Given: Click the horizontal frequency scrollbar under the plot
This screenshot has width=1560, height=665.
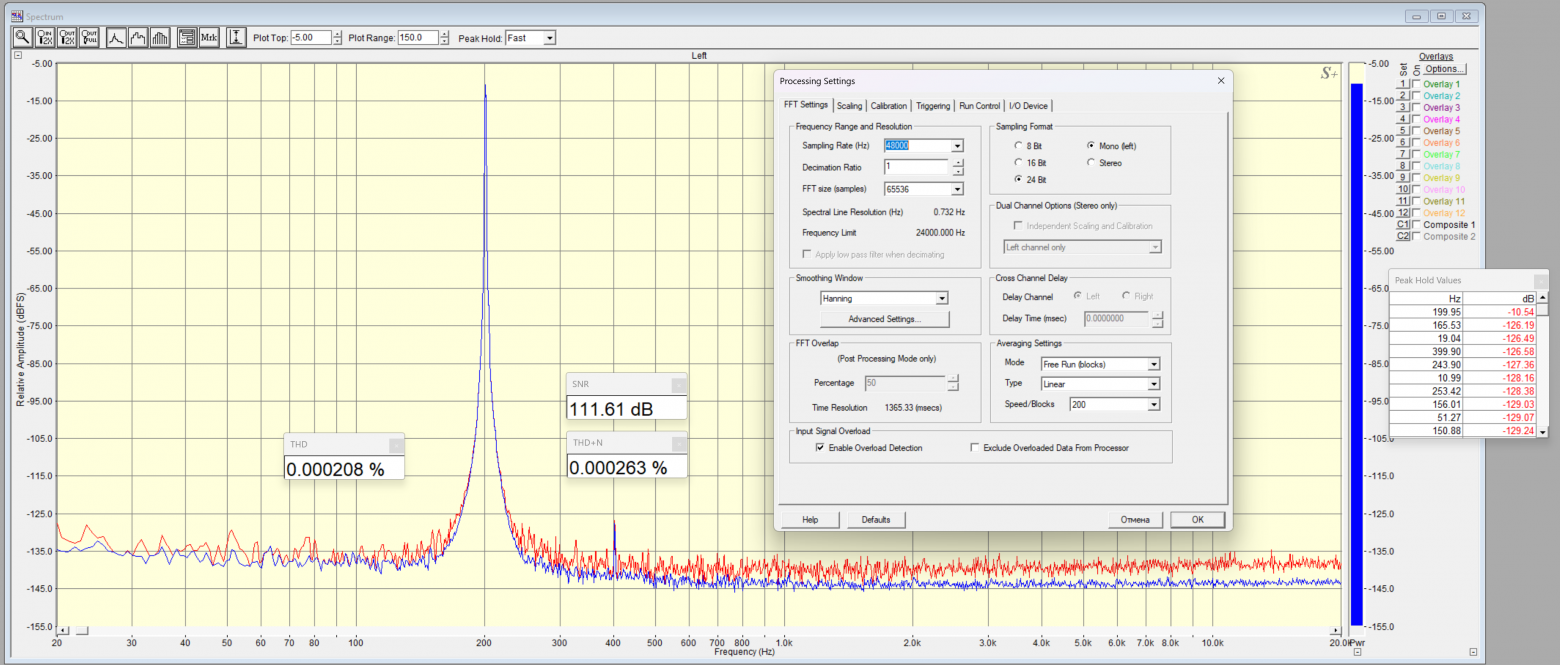Looking at the screenshot, I should coord(699,631).
